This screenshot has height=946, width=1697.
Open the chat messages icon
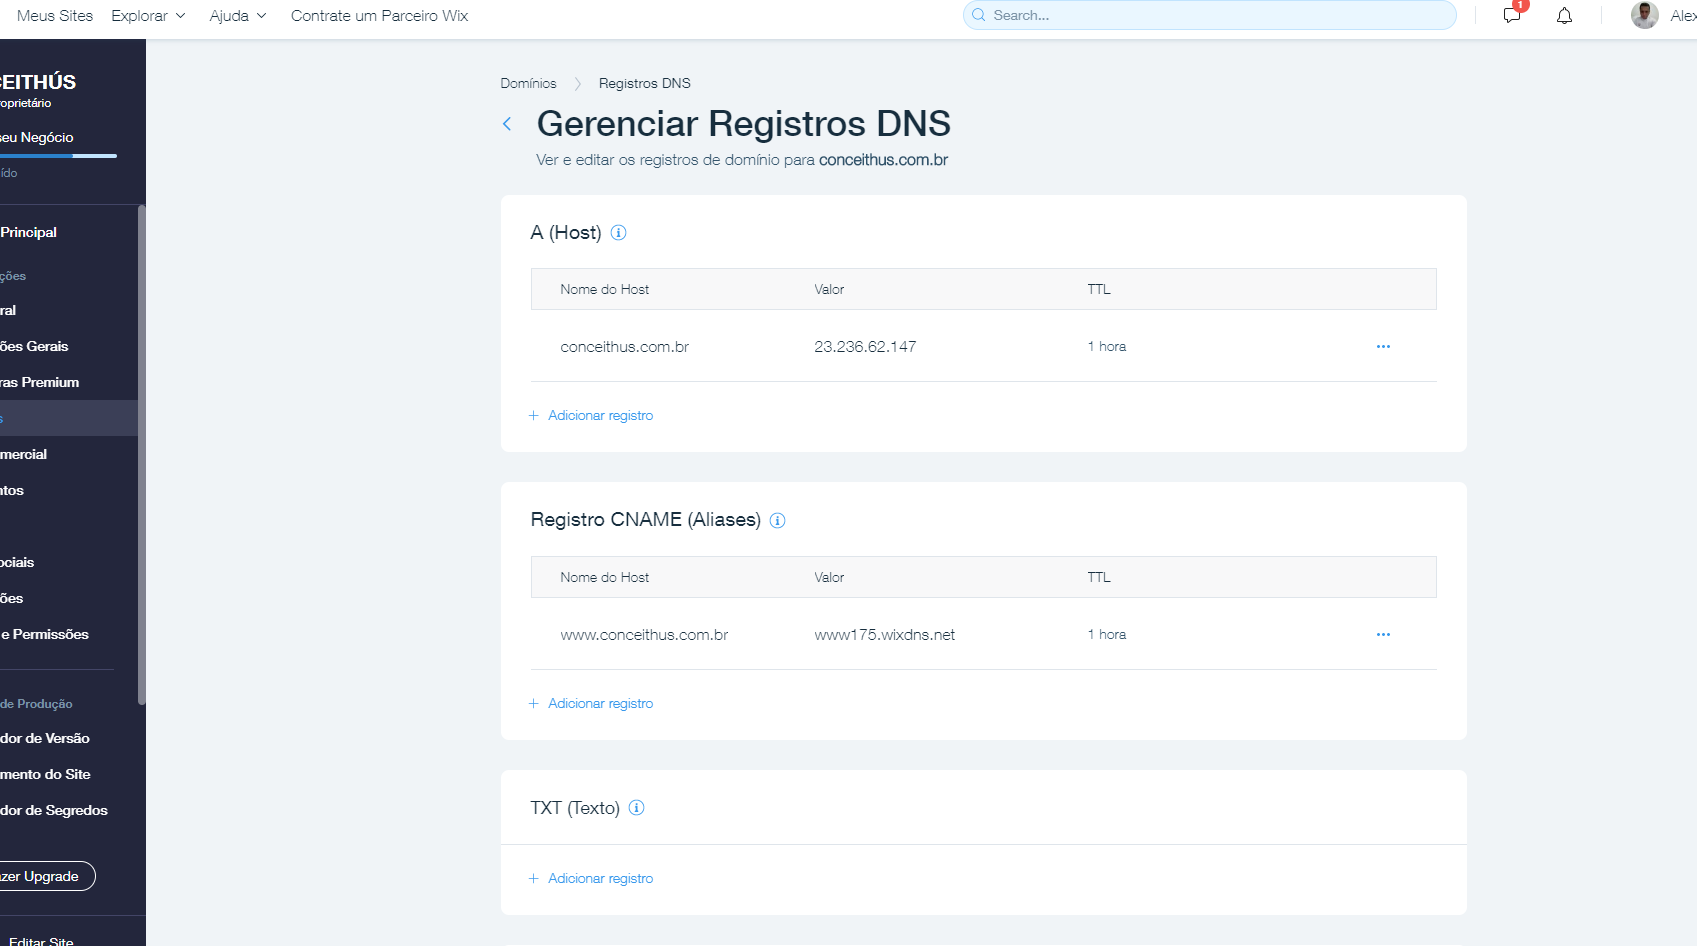(x=1511, y=16)
